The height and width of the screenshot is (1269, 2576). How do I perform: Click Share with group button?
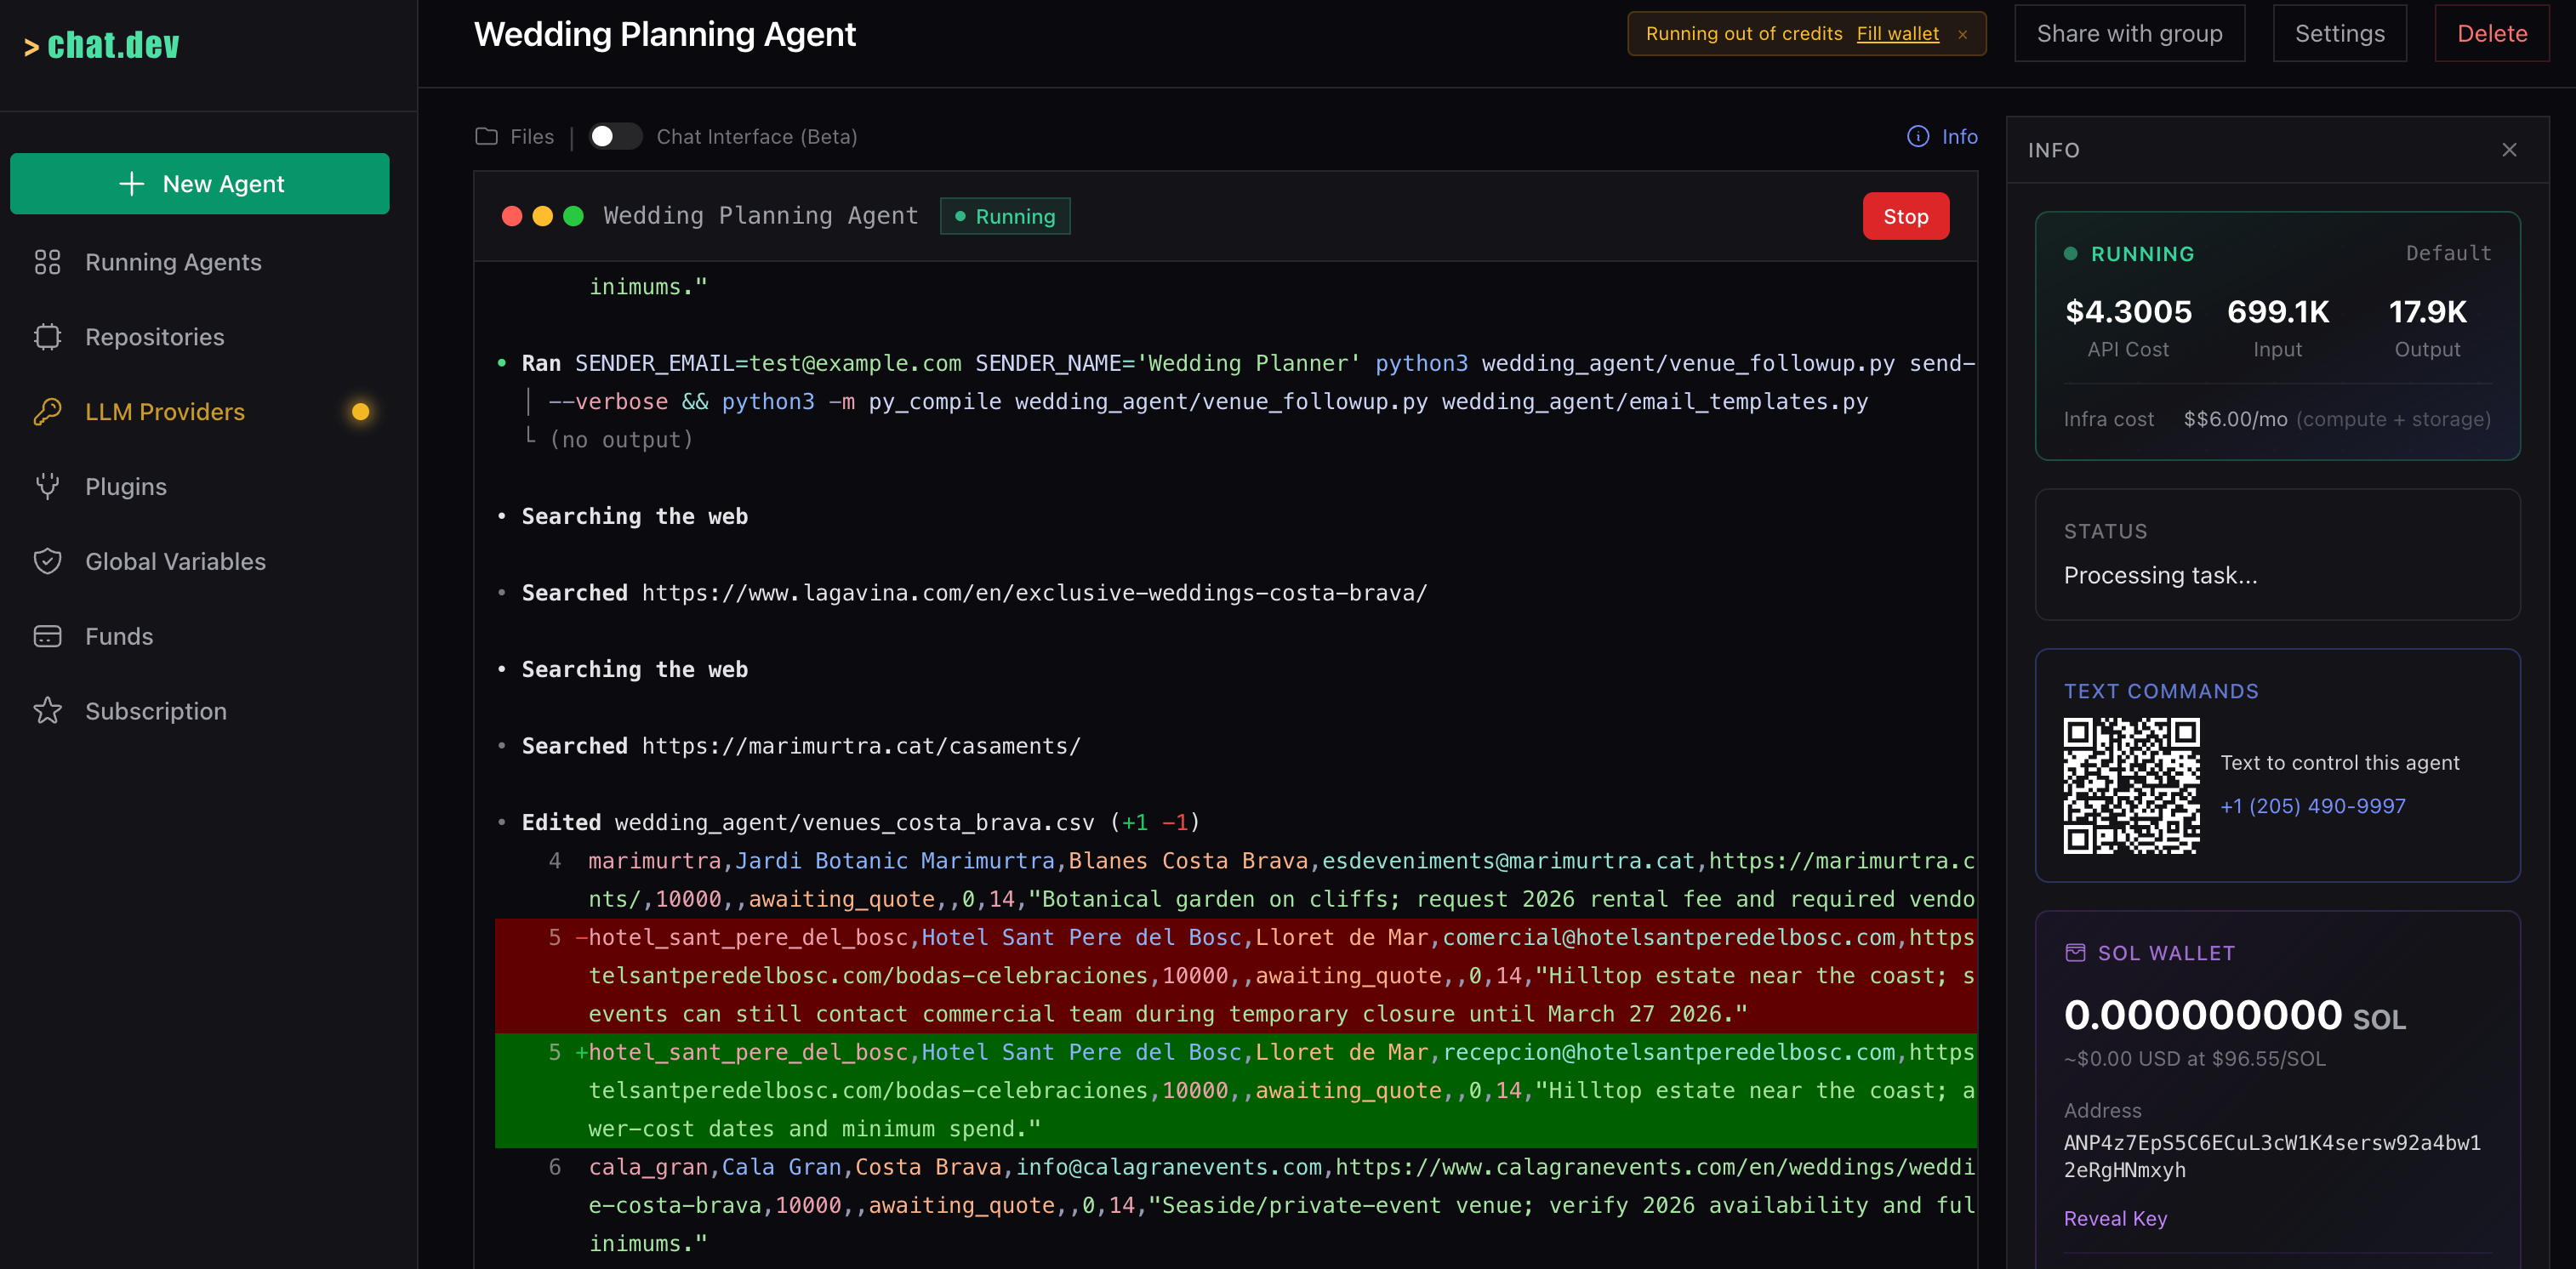pyautogui.click(x=2129, y=34)
